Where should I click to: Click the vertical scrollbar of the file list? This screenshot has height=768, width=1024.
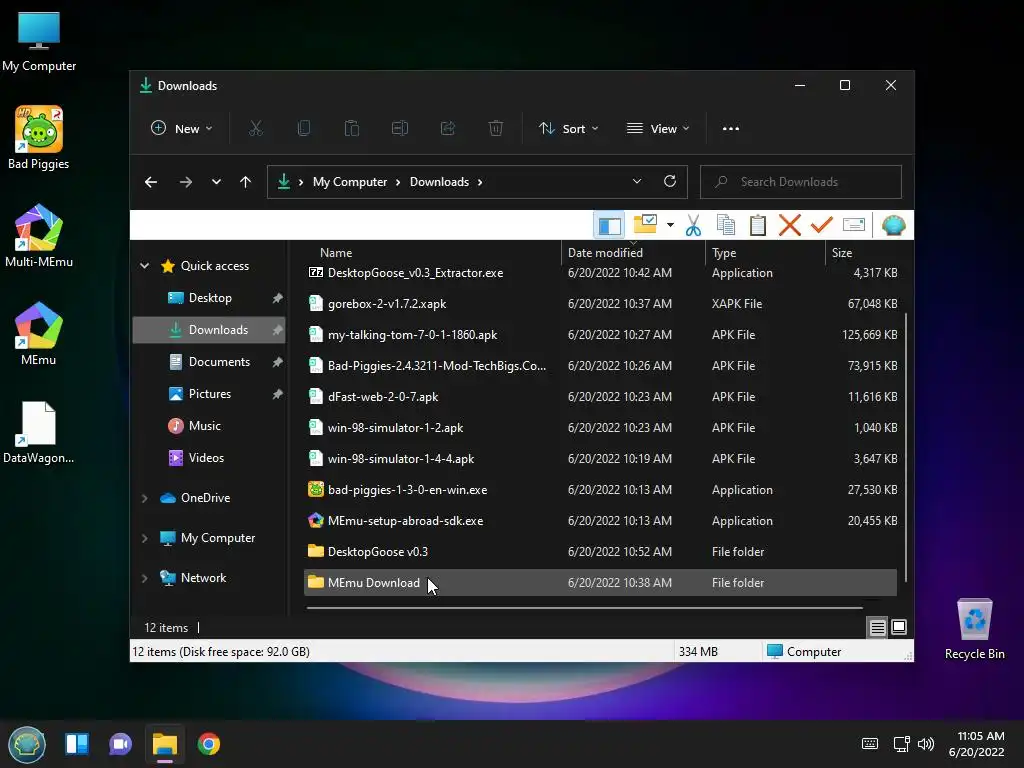pos(905,447)
